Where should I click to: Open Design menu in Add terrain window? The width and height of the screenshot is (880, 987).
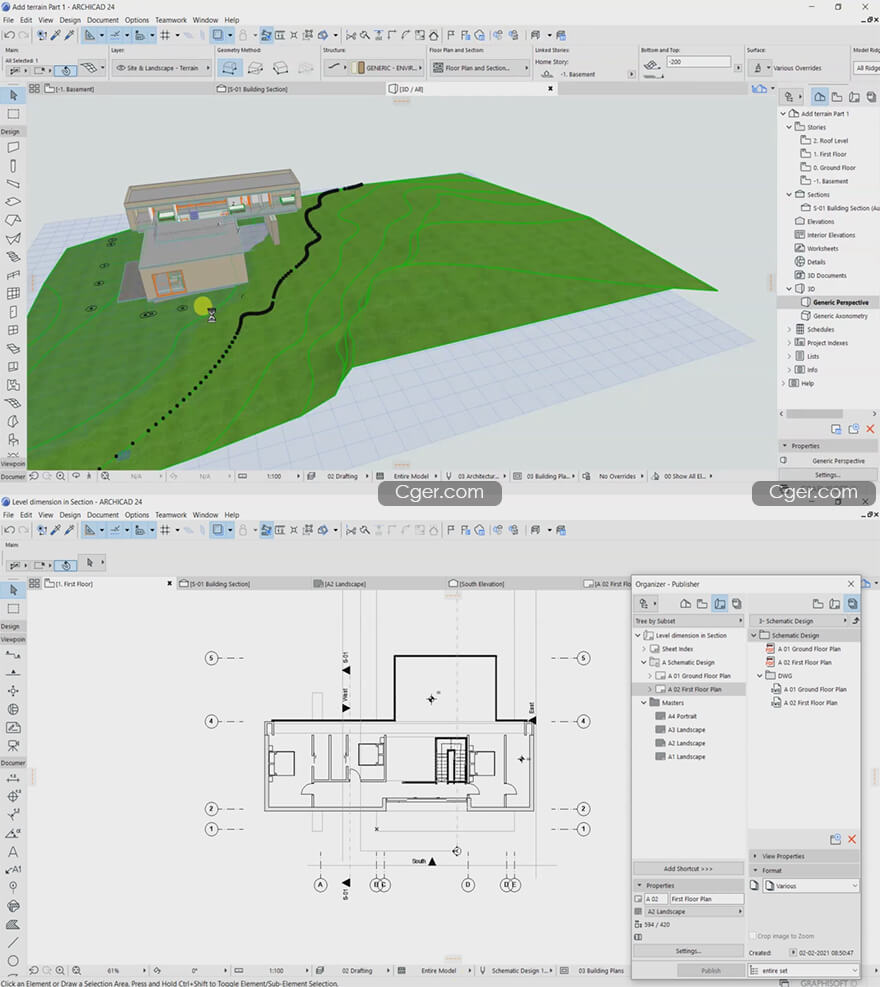[70, 20]
